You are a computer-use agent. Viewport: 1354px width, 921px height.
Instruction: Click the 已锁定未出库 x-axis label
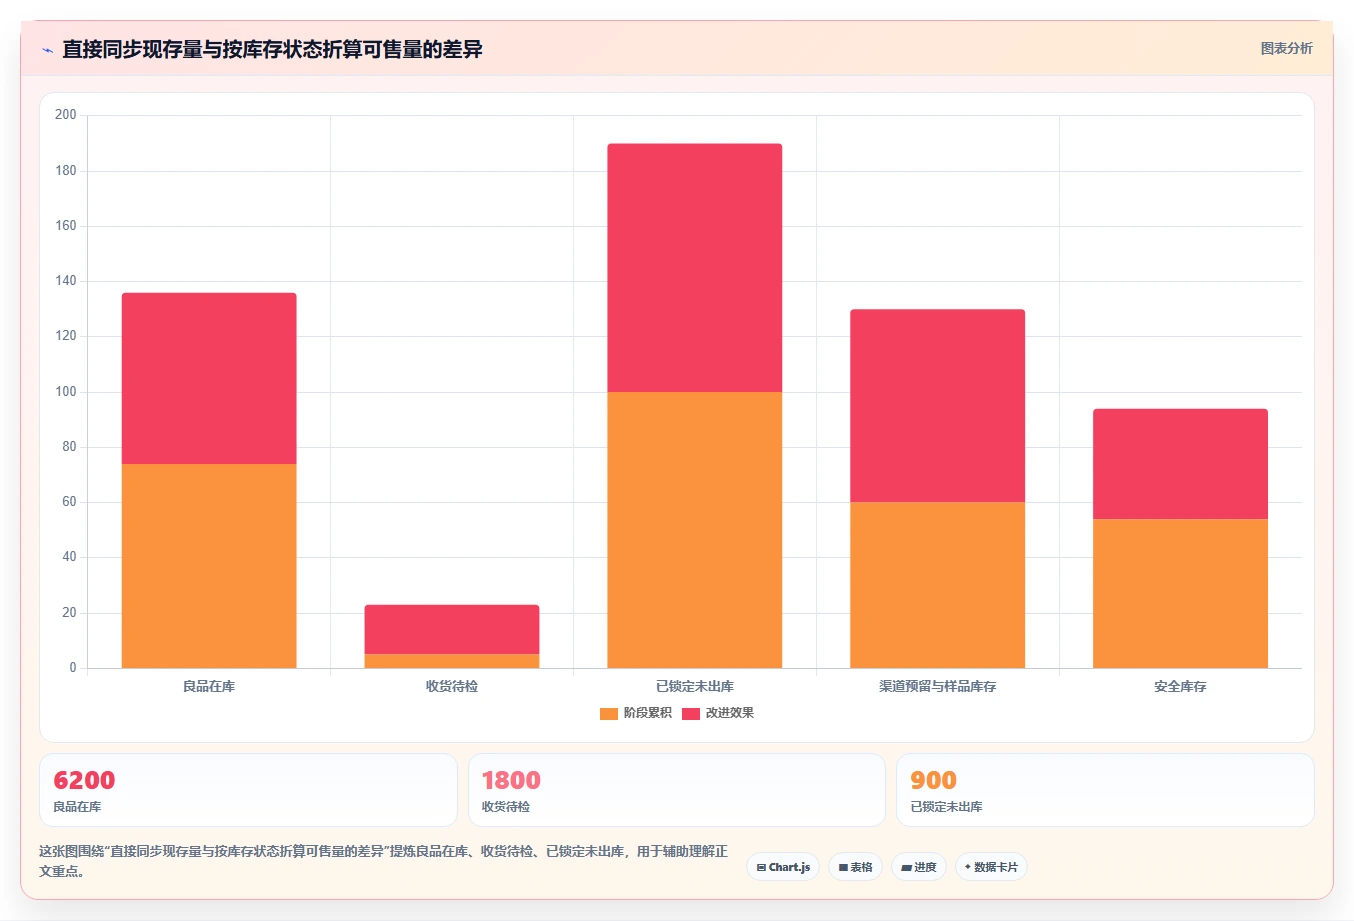[x=695, y=686]
